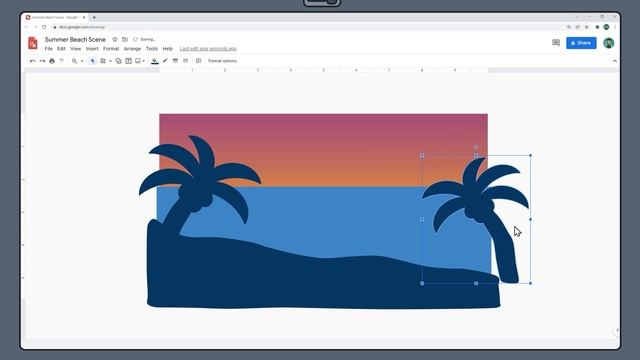Click the Undo arrow in the toolbar
The width and height of the screenshot is (640, 360).
[33, 61]
